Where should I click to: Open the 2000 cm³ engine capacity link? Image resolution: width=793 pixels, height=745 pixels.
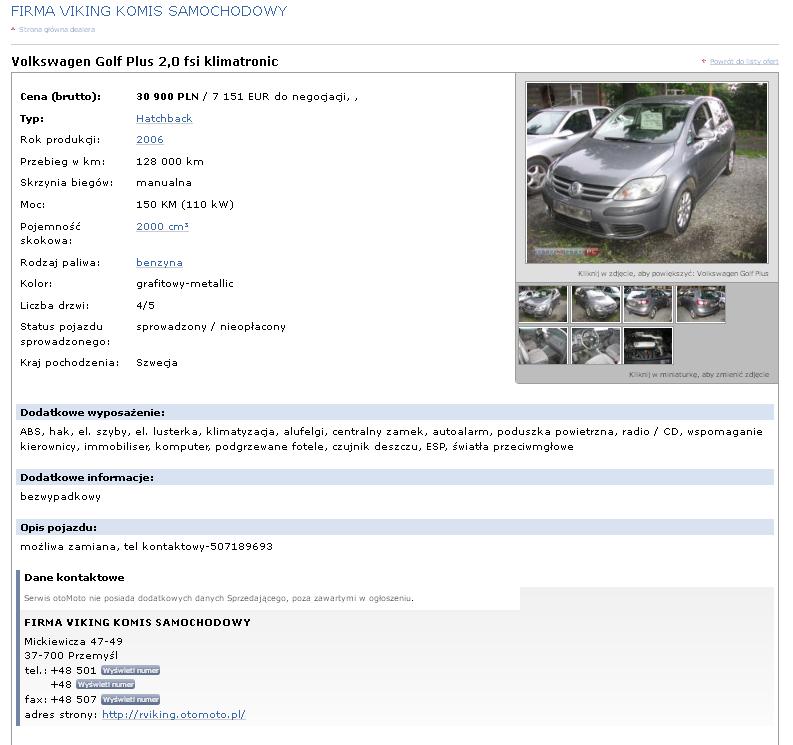point(162,227)
